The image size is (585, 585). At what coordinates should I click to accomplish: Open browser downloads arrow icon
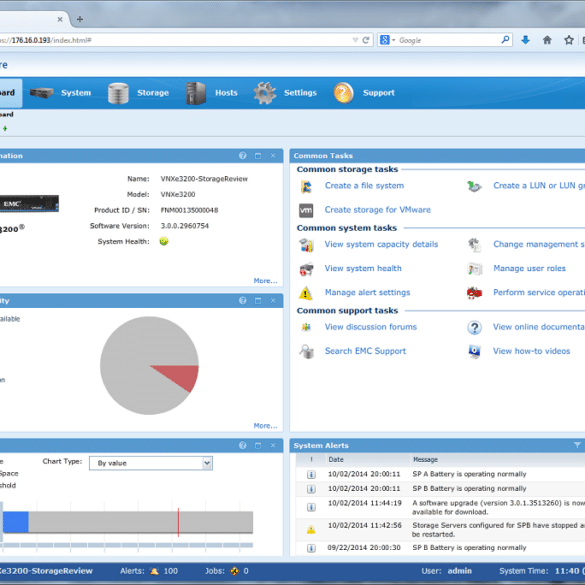tap(525, 40)
